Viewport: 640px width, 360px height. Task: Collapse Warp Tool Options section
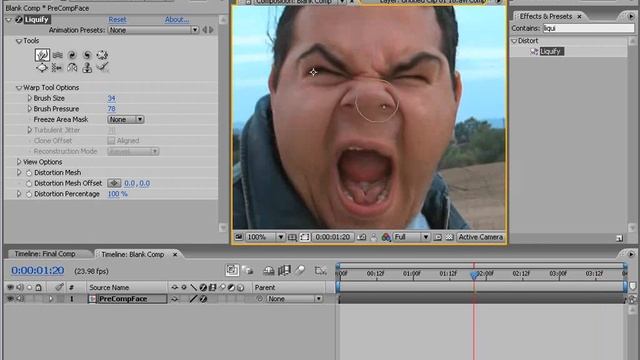pyautogui.click(x=19, y=88)
